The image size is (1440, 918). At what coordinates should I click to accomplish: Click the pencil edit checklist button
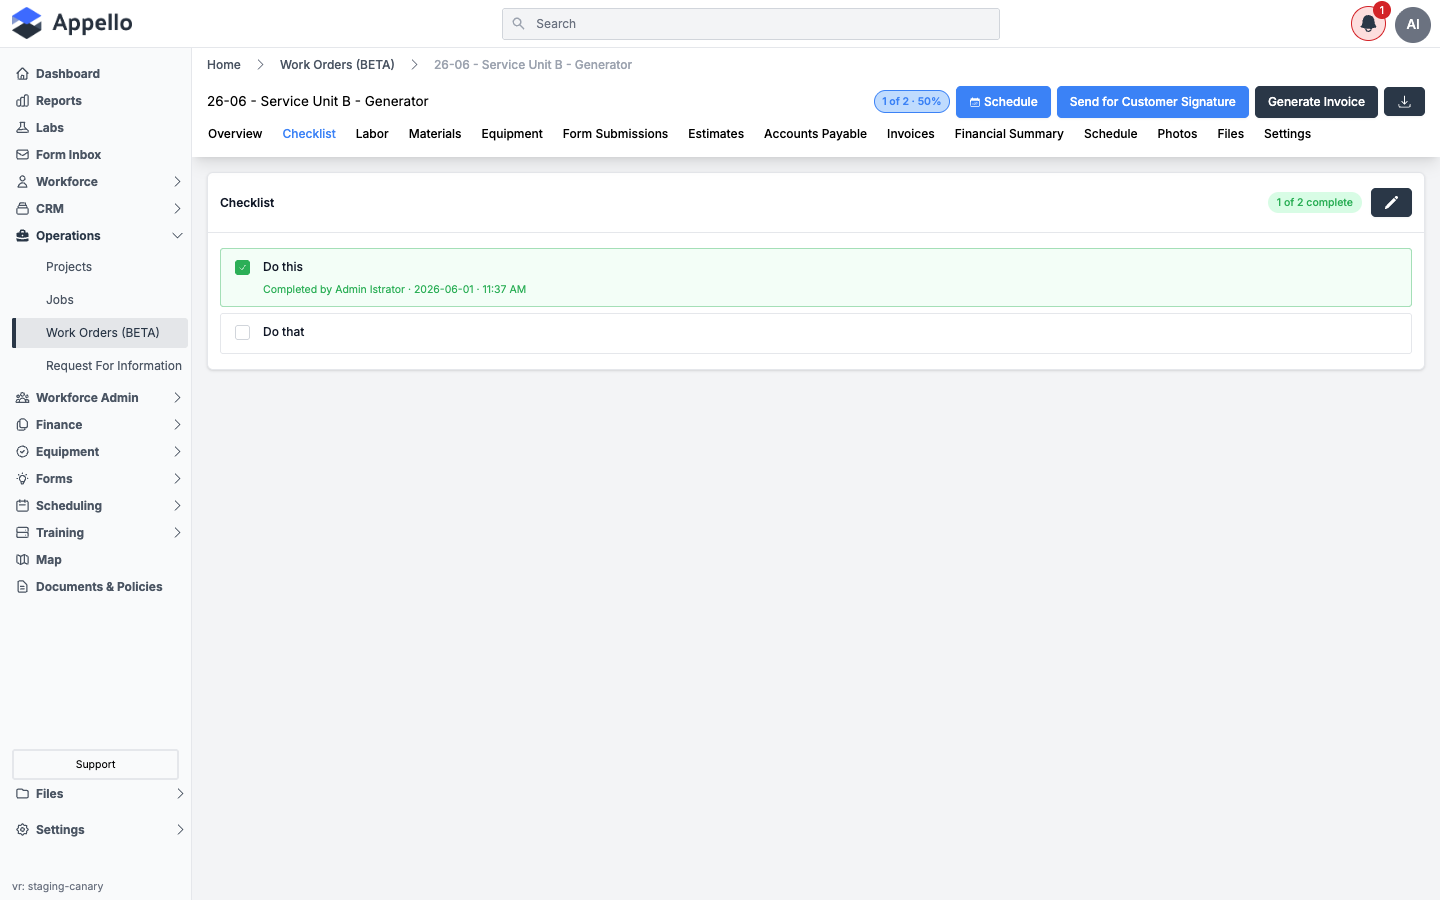point(1391,202)
